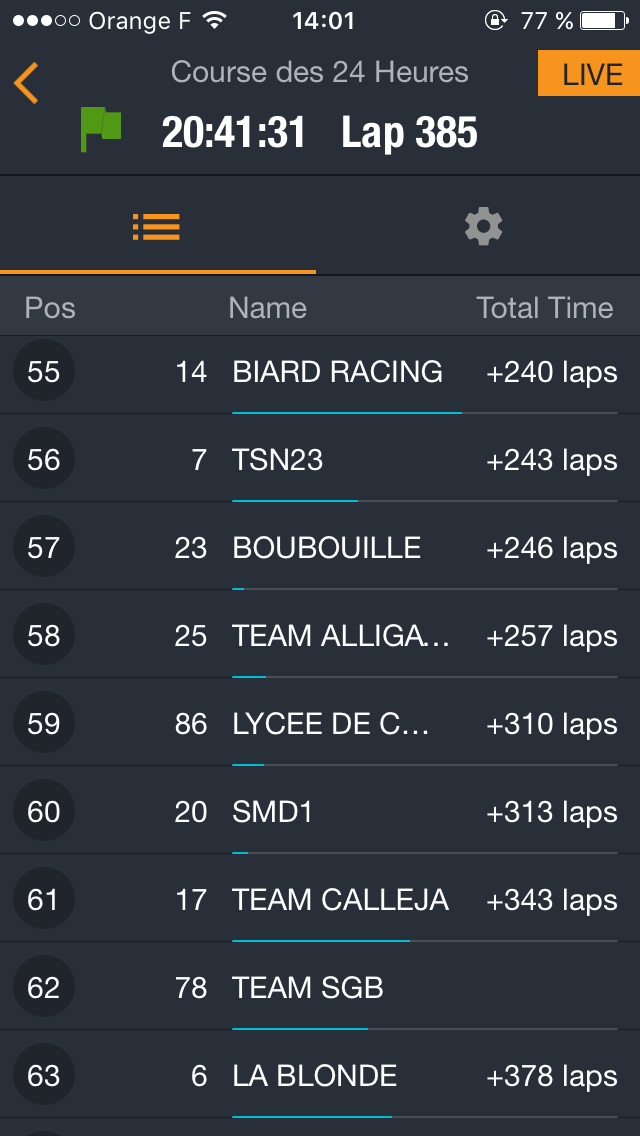Tap the Total Time column header
Viewport: 640px width, 1136px height.
pos(544,308)
